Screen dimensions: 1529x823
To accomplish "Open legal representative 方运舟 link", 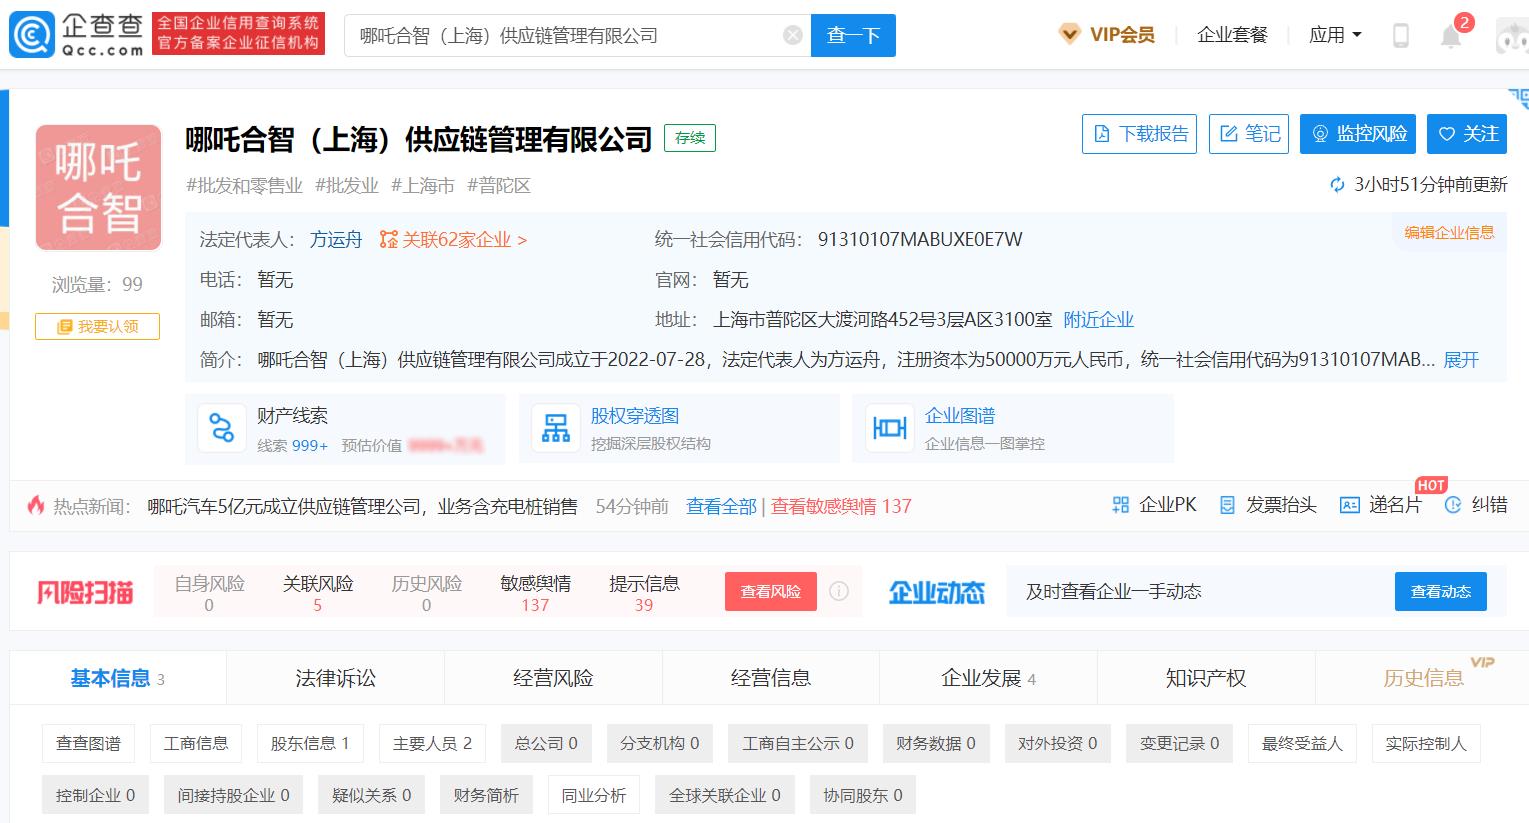I will point(335,240).
